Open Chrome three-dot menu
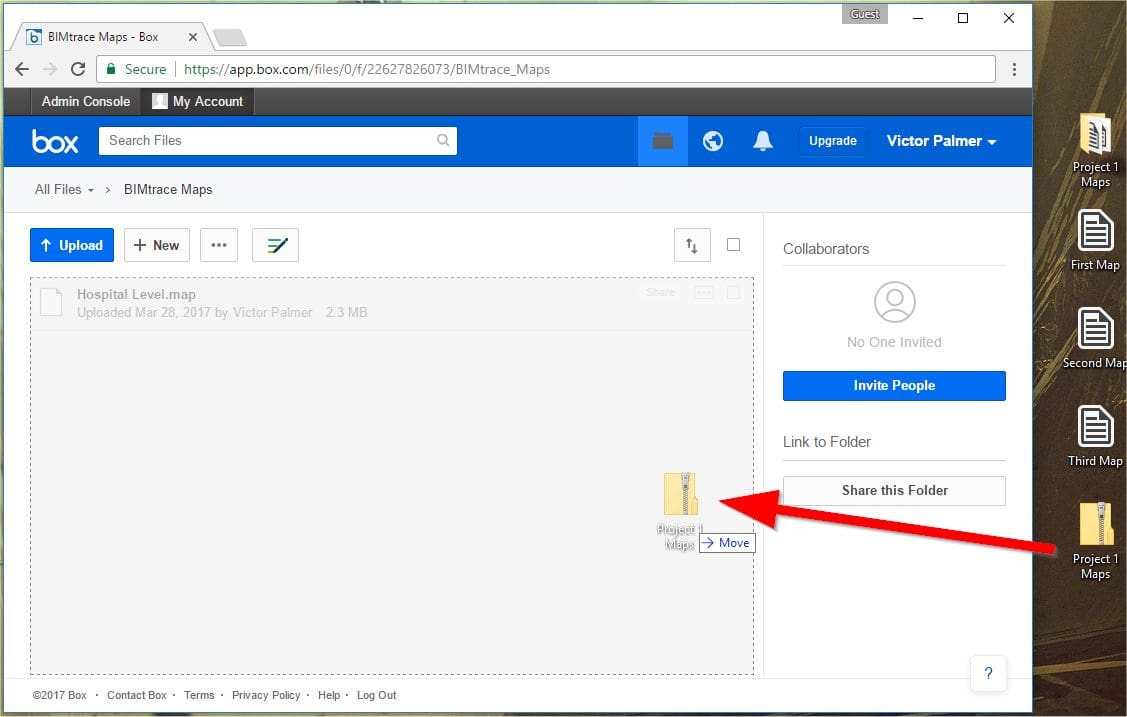 [x=1014, y=69]
